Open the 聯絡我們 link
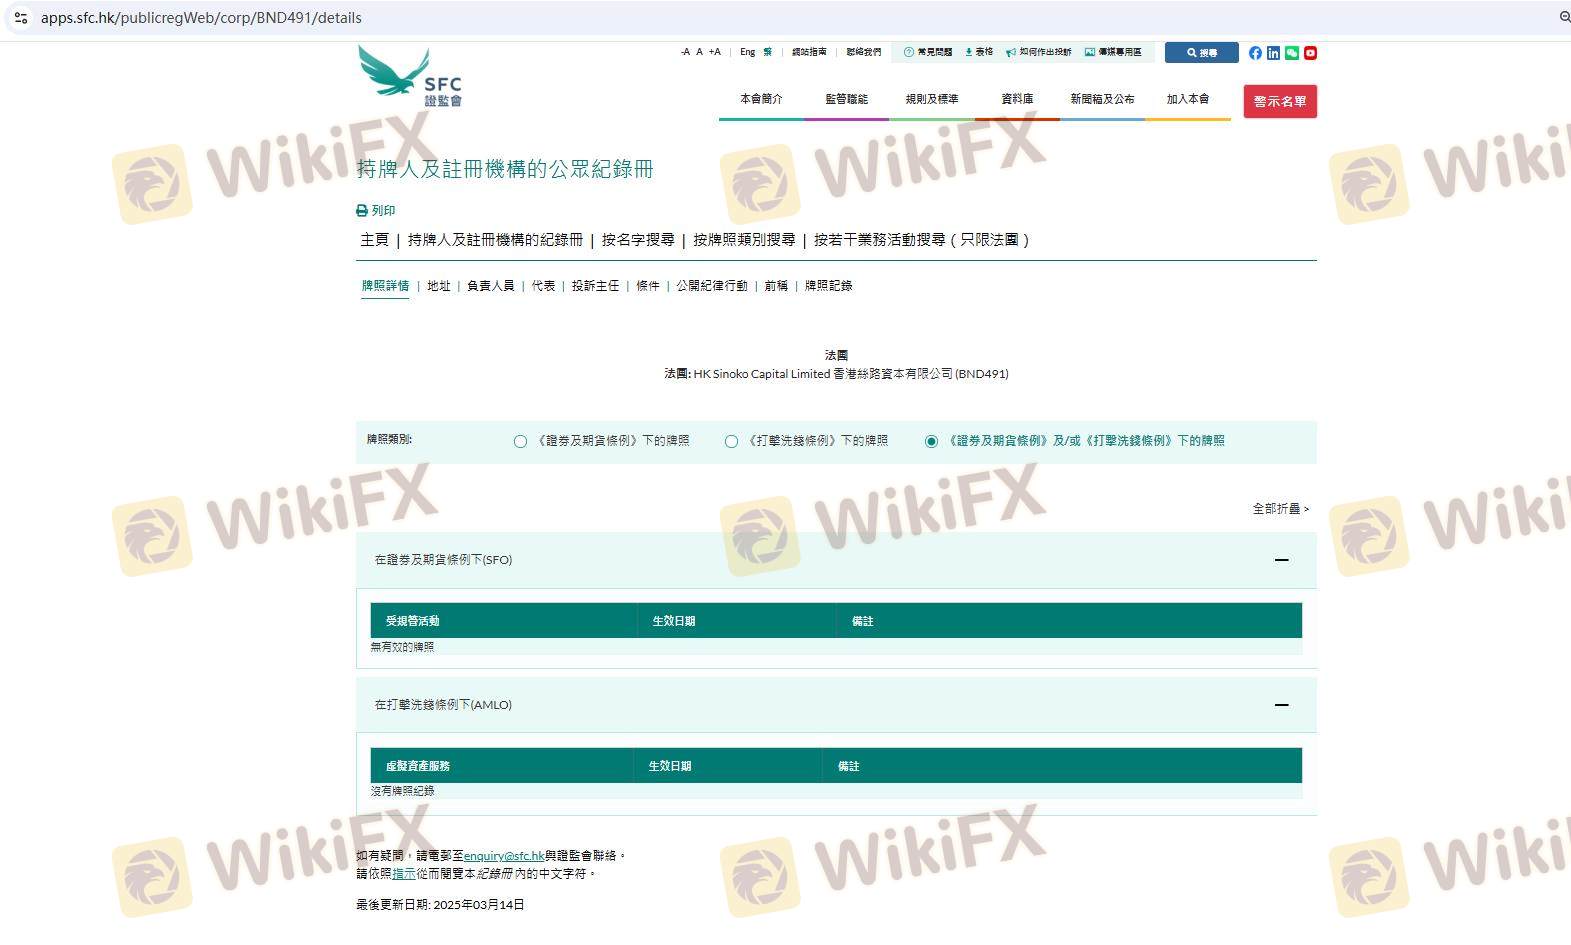 pyautogui.click(x=864, y=52)
